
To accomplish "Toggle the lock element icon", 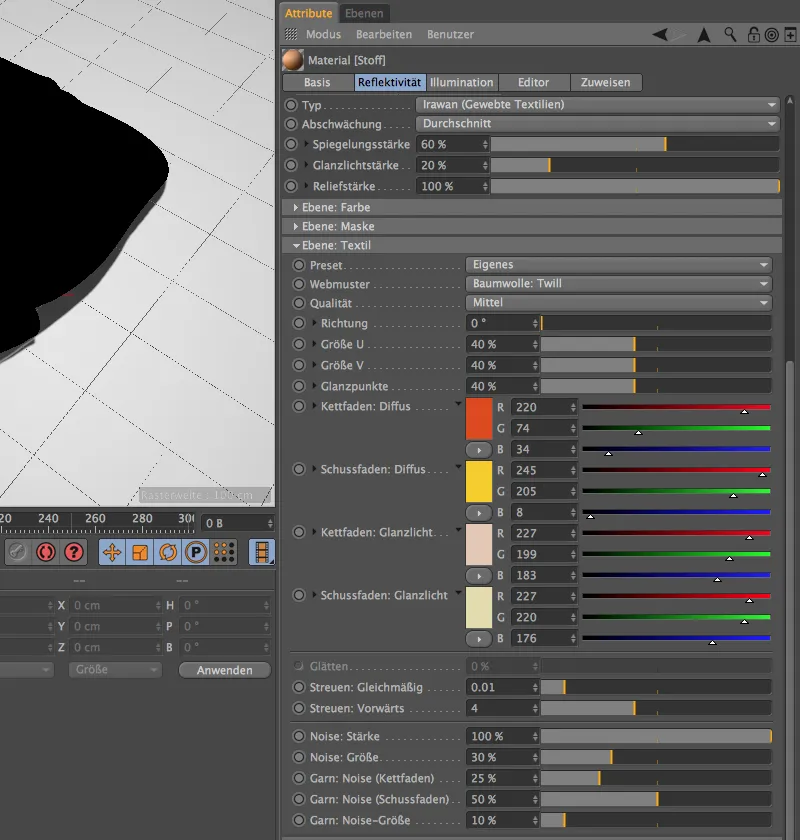I will pyautogui.click(x=753, y=35).
